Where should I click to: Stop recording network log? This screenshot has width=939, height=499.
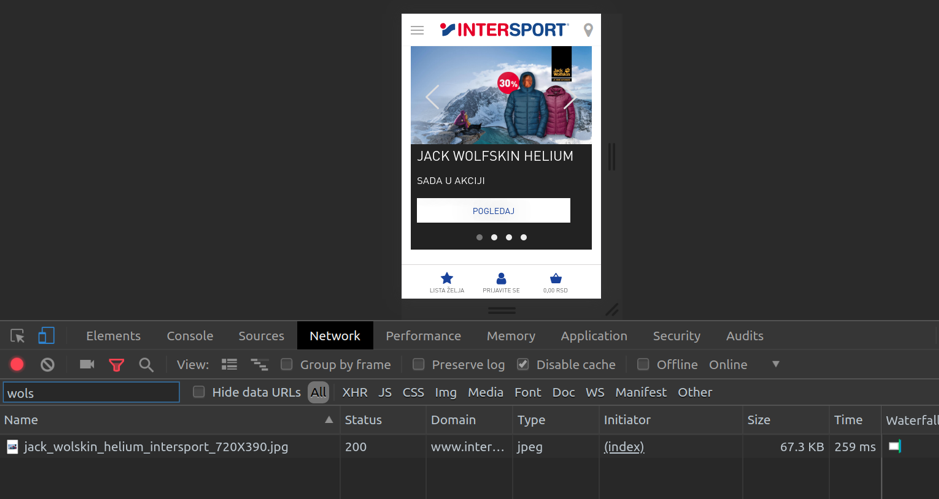pos(17,365)
